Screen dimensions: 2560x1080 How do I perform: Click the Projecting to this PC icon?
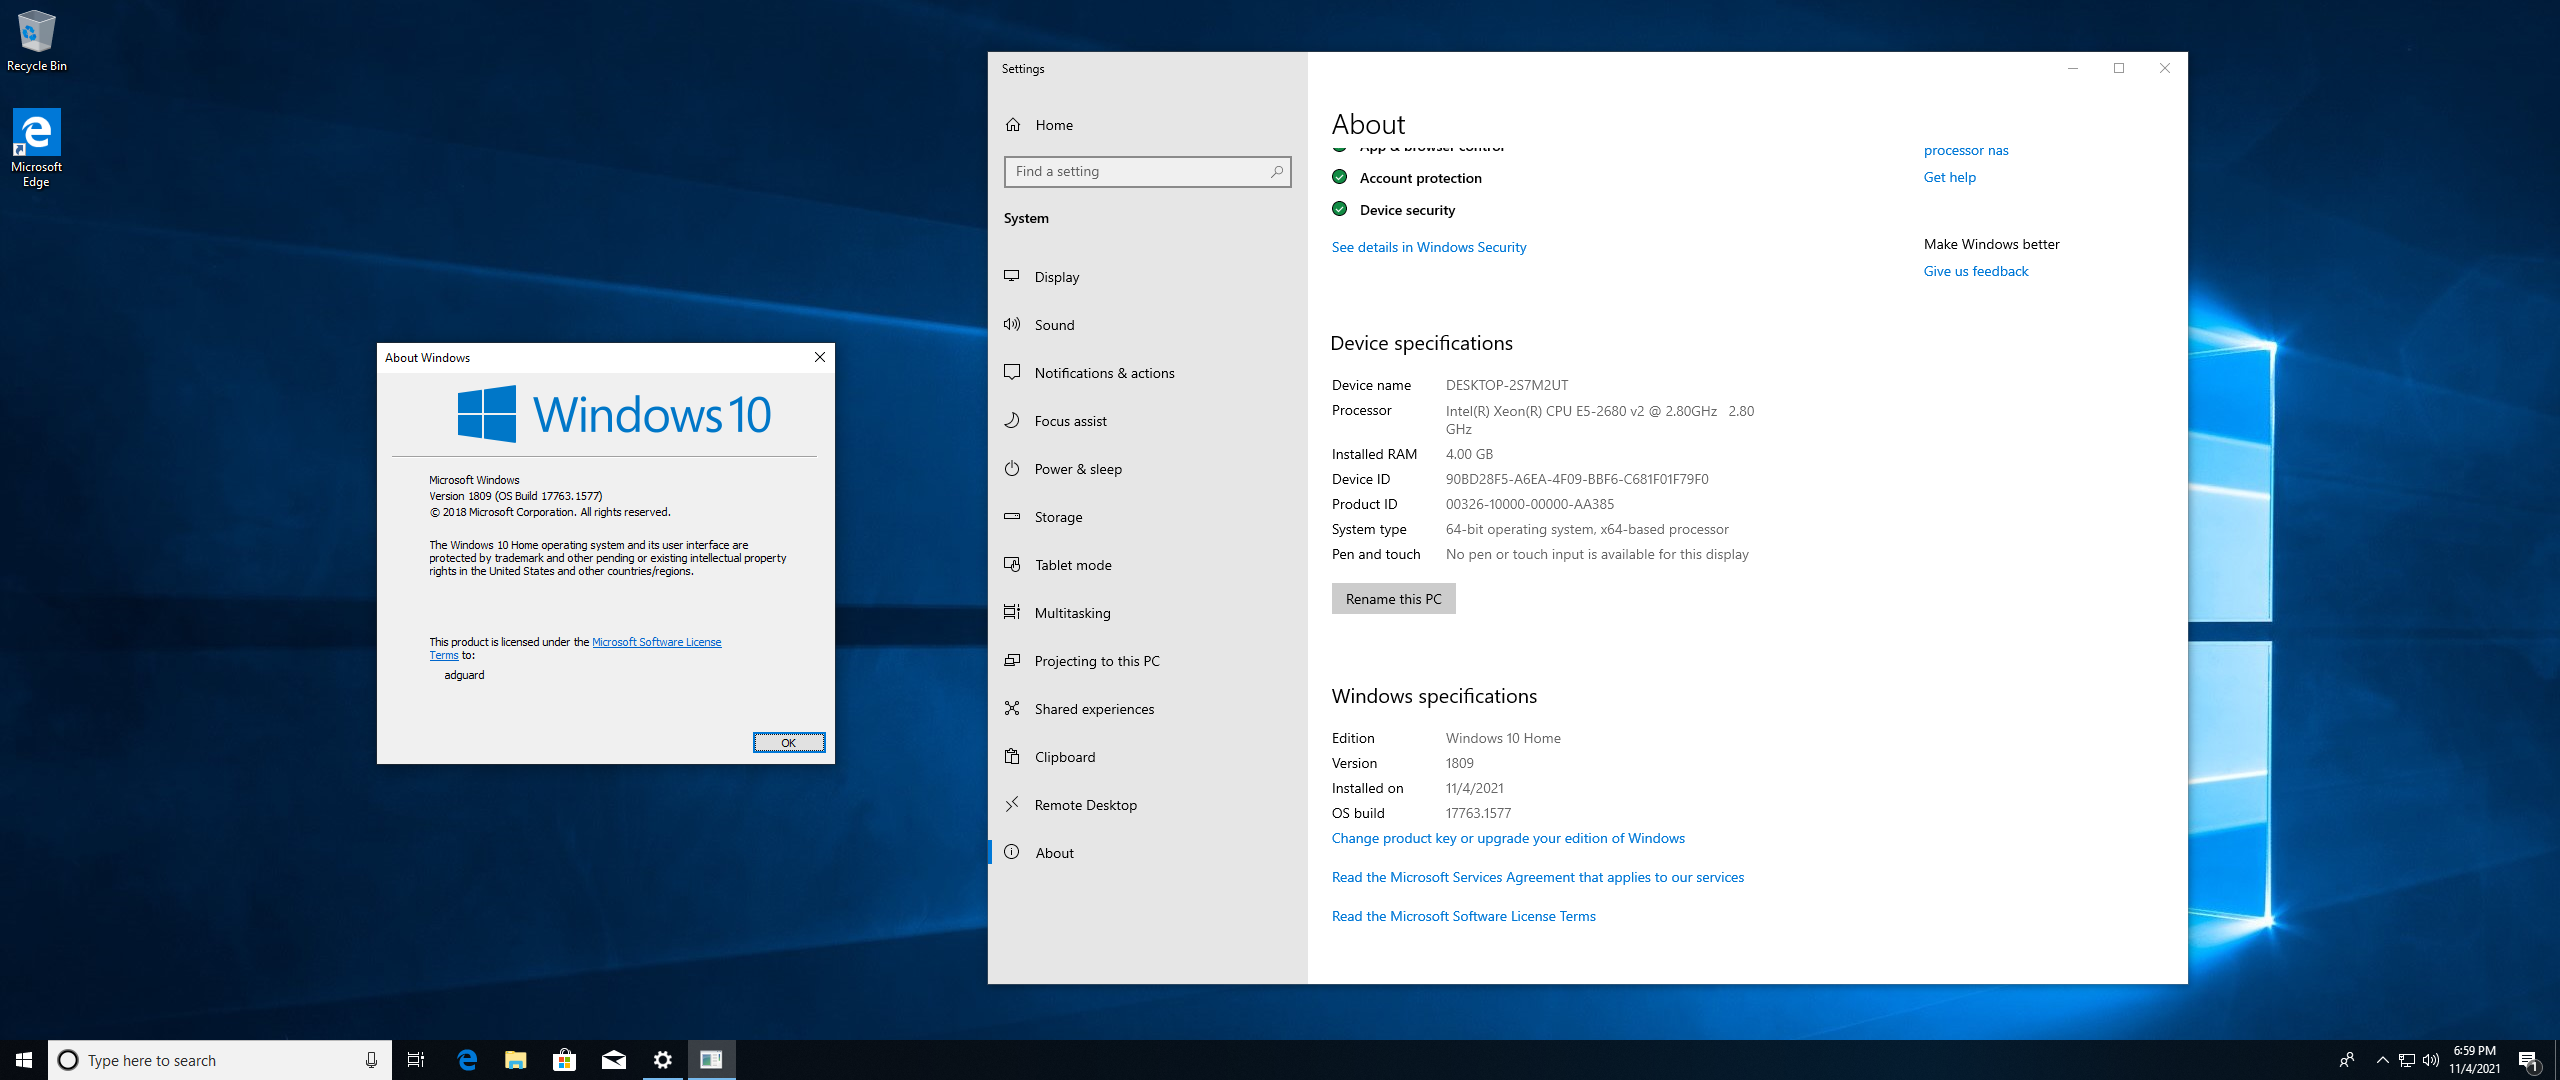pos(1012,660)
